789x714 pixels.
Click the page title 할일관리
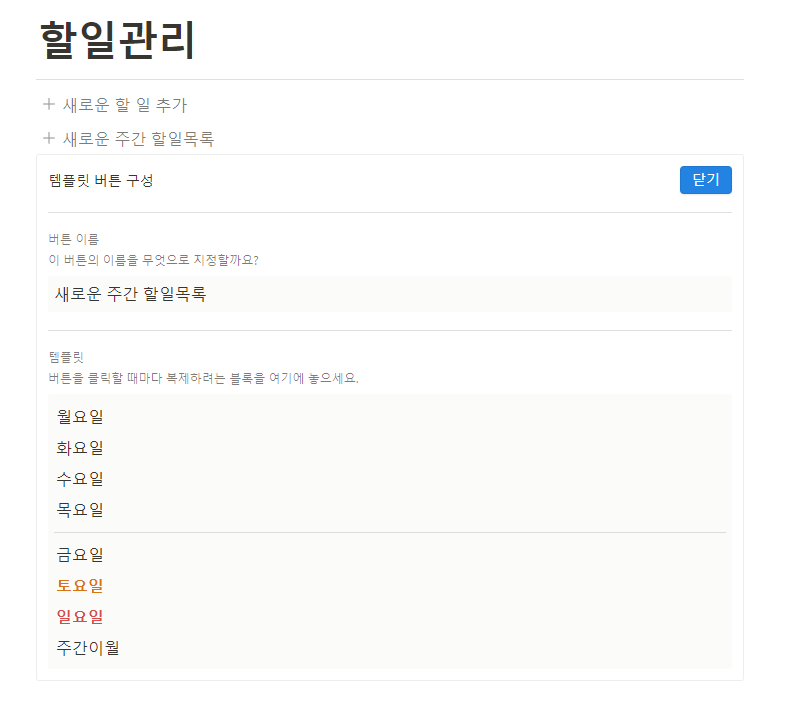pyautogui.click(x=117, y=40)
